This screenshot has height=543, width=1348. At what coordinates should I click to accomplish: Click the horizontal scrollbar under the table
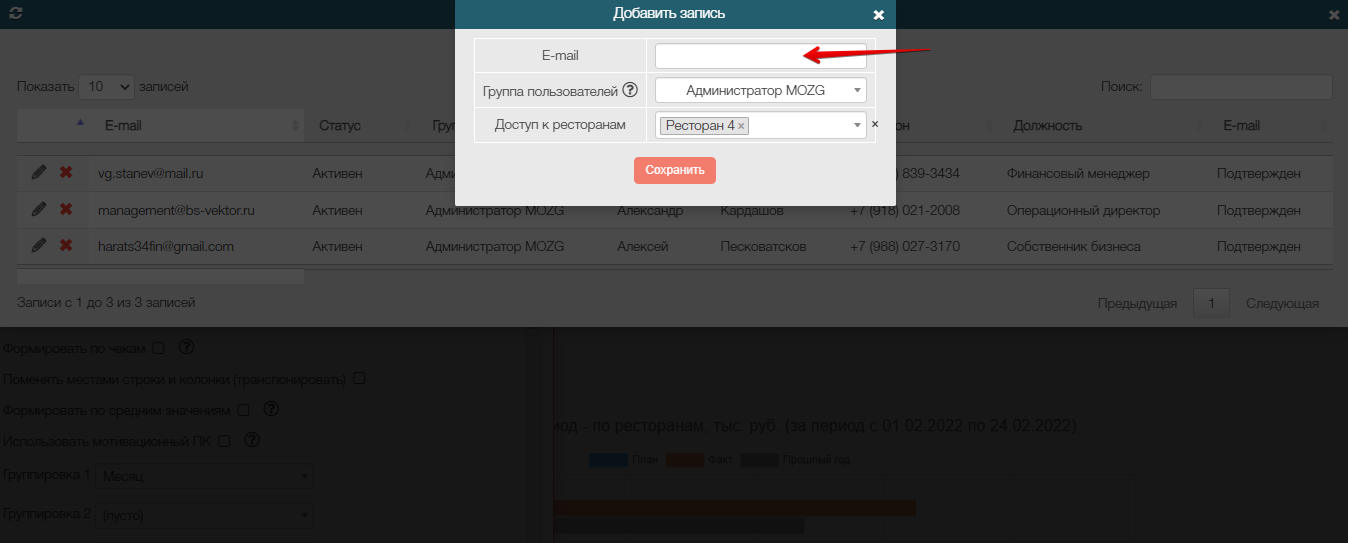pyautogui.click(x=160, y=276)
